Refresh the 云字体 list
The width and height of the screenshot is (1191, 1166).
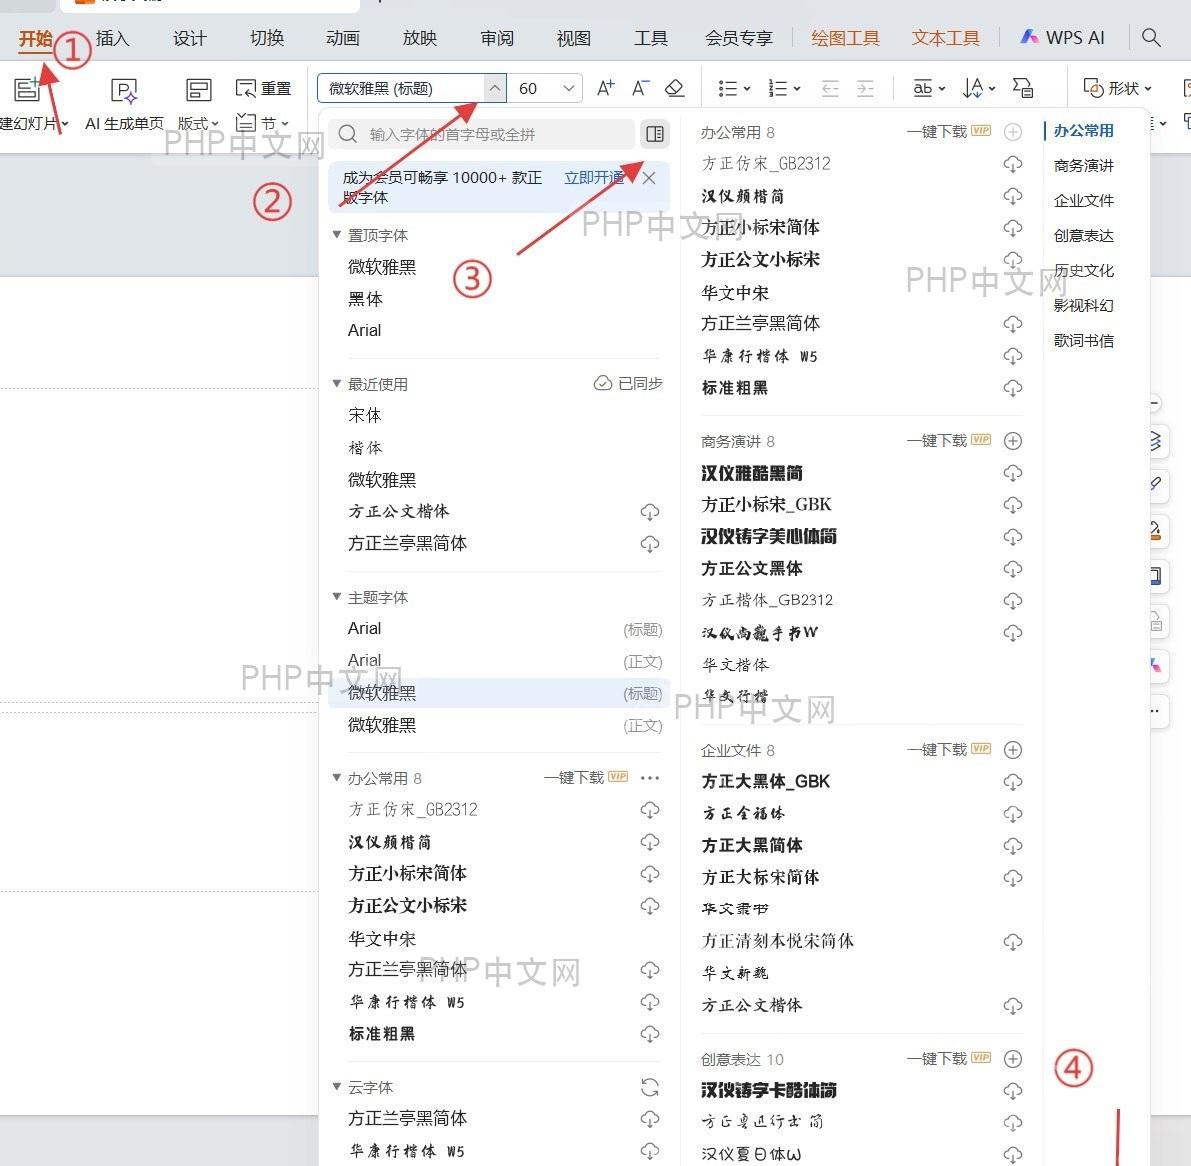click(649, 1088)
